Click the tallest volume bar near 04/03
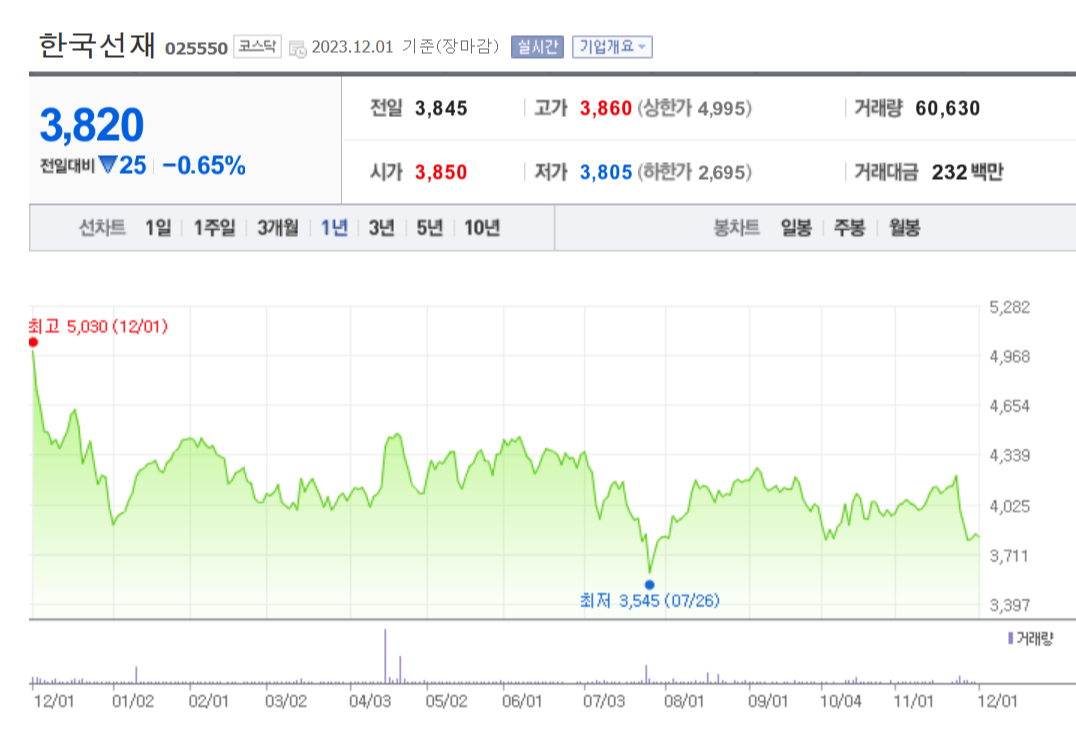Image resolution: width=1076 pixels, height=739 pixels. (385, 655)
